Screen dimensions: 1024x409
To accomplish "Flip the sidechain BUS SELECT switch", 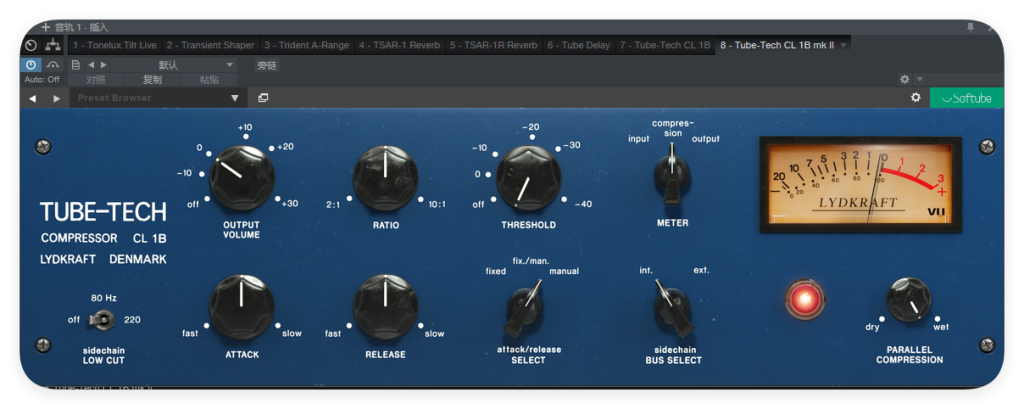I will 672,309.
